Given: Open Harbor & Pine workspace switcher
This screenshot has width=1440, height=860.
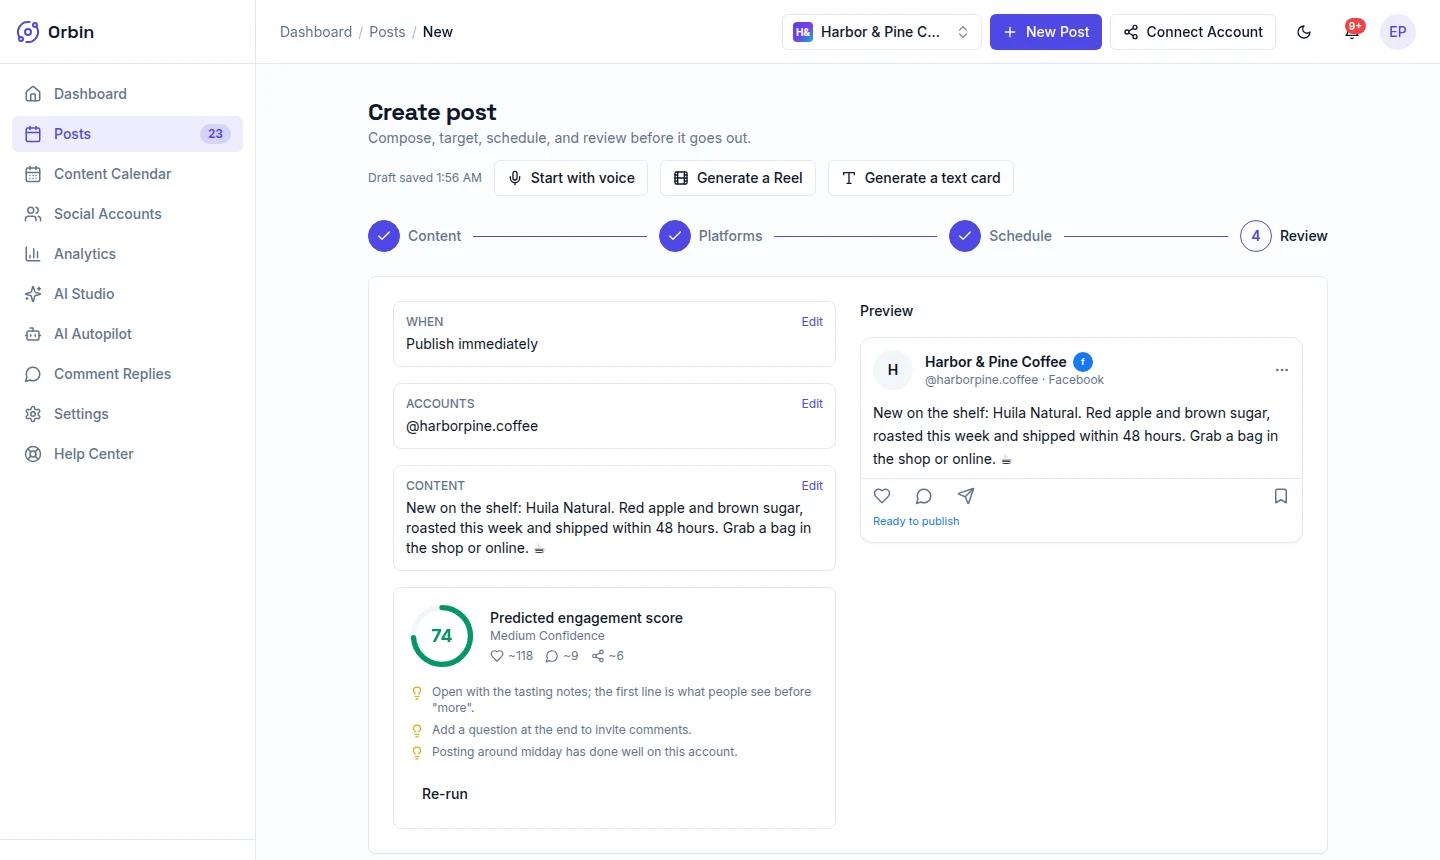Looking at the screenshot, I should pos(881,32).
